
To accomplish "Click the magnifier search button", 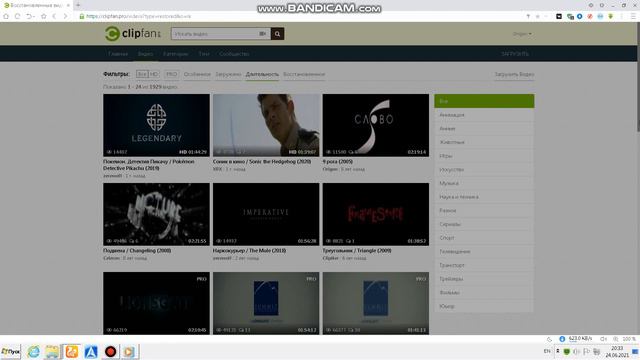I will 277,34.
